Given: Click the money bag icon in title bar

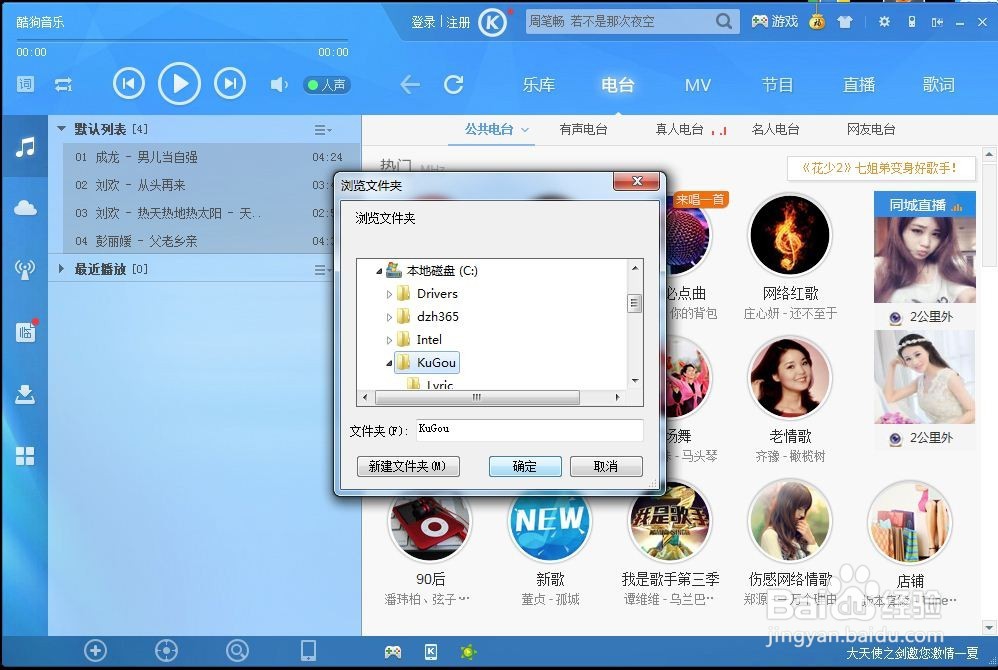Looking at the screenshot, I should point(817,20).
